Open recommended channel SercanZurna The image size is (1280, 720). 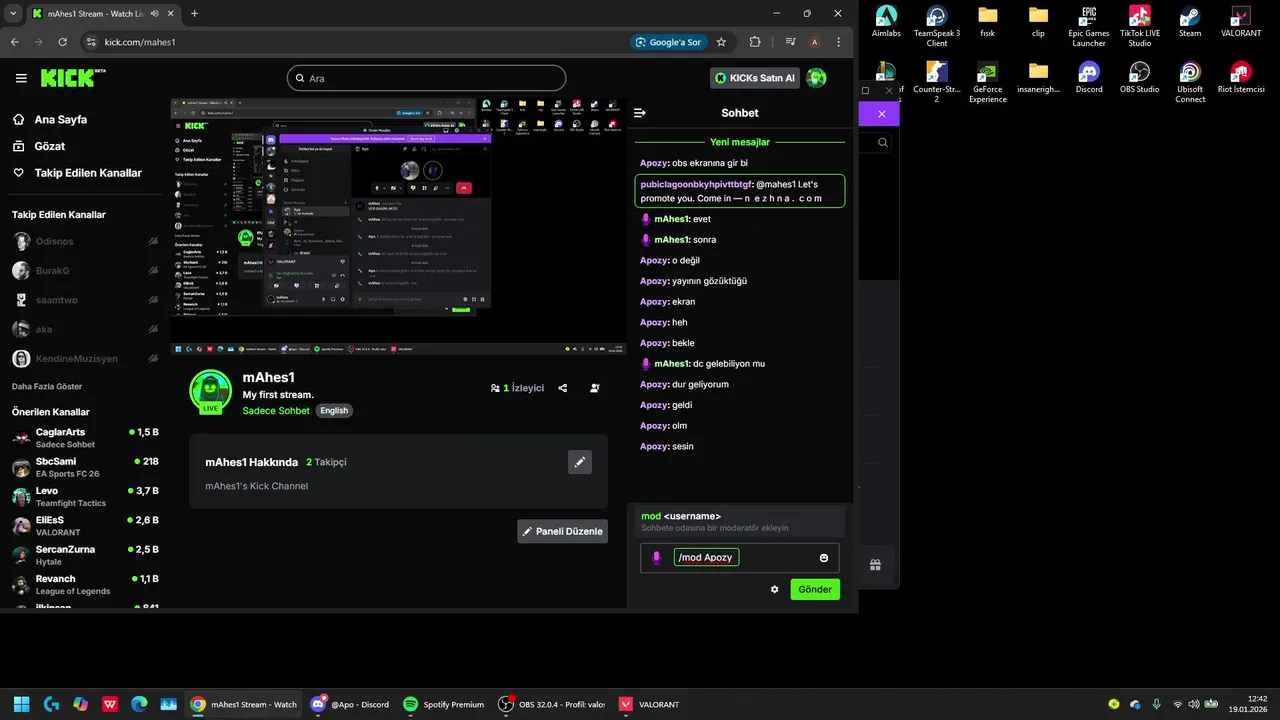[x=85, y=555]
